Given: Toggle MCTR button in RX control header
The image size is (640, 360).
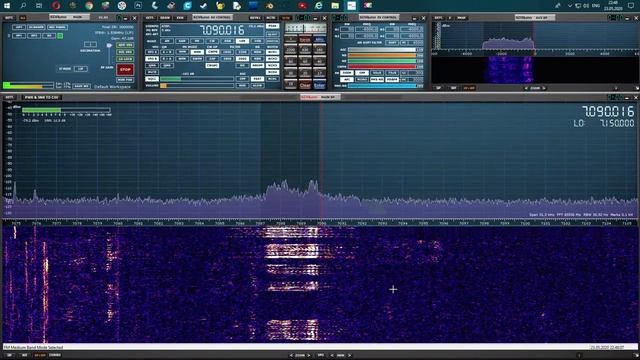Looking at the screenshot, I should tap(270, 18).
